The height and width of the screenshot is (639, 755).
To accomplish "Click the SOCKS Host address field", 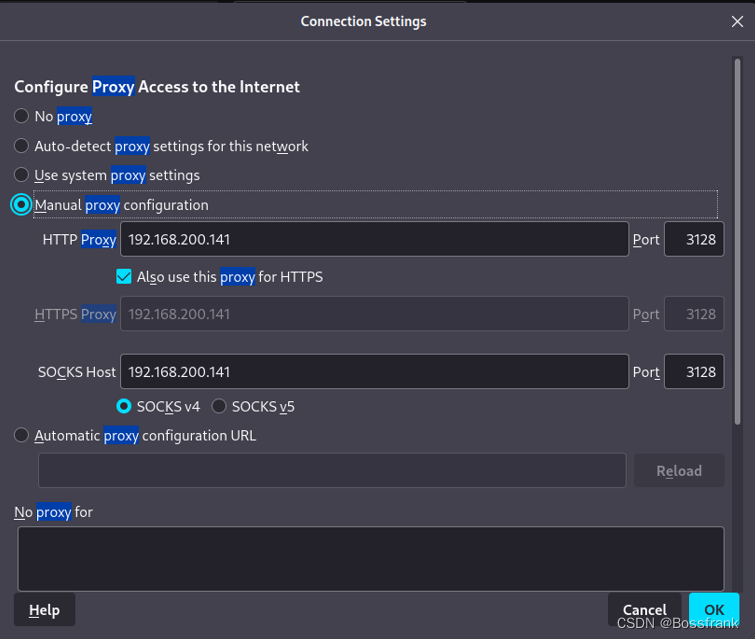I will pyautogui.click(x=374, y=371).
